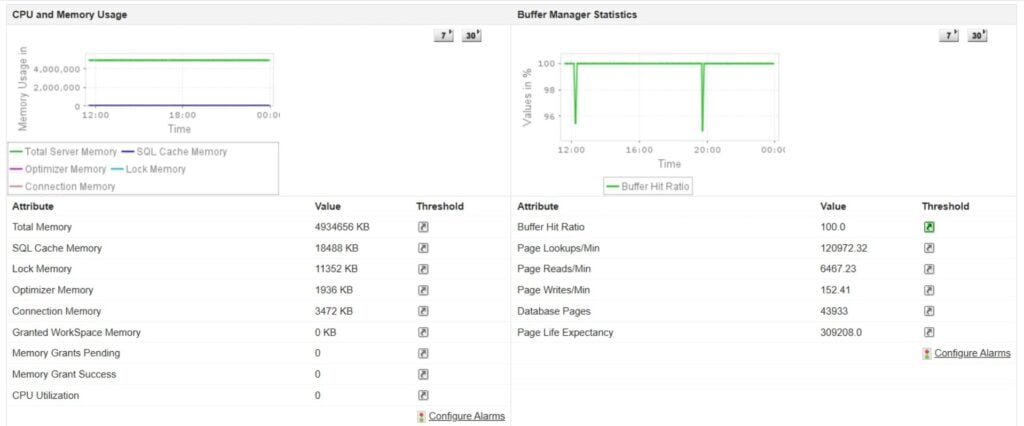This screenshot has height=426, width=1024.
Task: Select Page Lookups/Min value 120972.32
Action: point(844,248)
